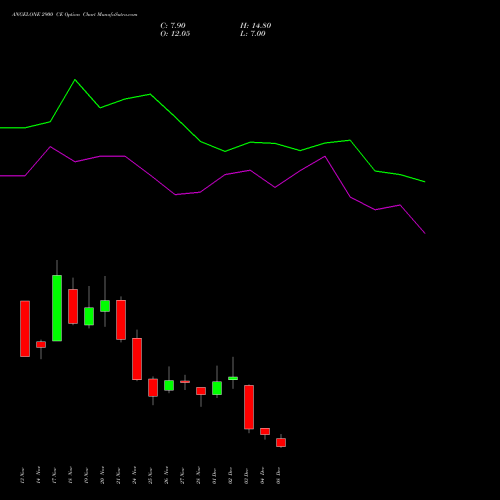Screen dimensions: 500x500
Task: Click the tall red candle above 03 Dec
Action: click(x=249, y=407)
